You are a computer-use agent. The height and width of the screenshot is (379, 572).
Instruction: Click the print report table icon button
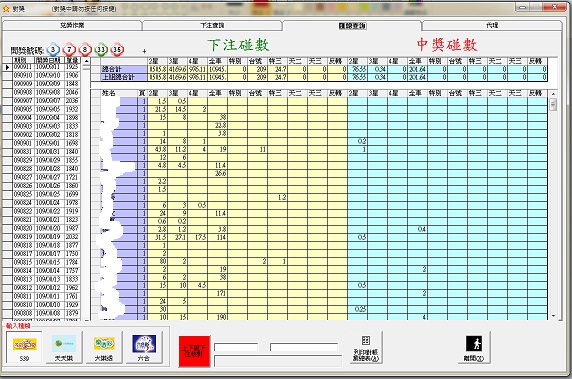pos(366,348)
